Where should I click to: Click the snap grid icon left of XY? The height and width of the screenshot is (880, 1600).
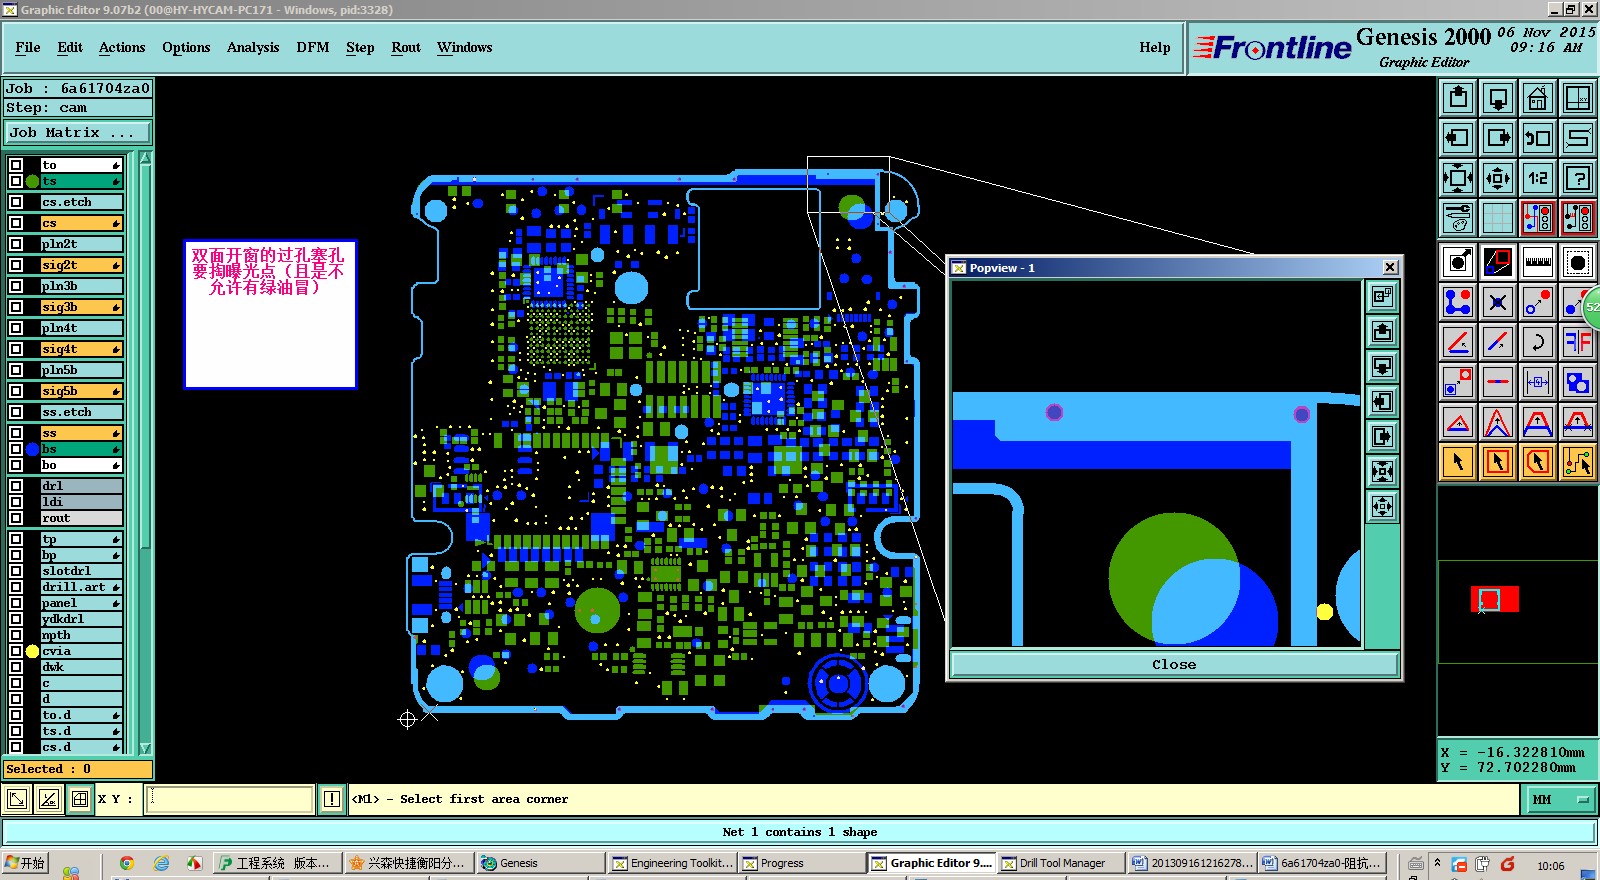coord(80,799)
